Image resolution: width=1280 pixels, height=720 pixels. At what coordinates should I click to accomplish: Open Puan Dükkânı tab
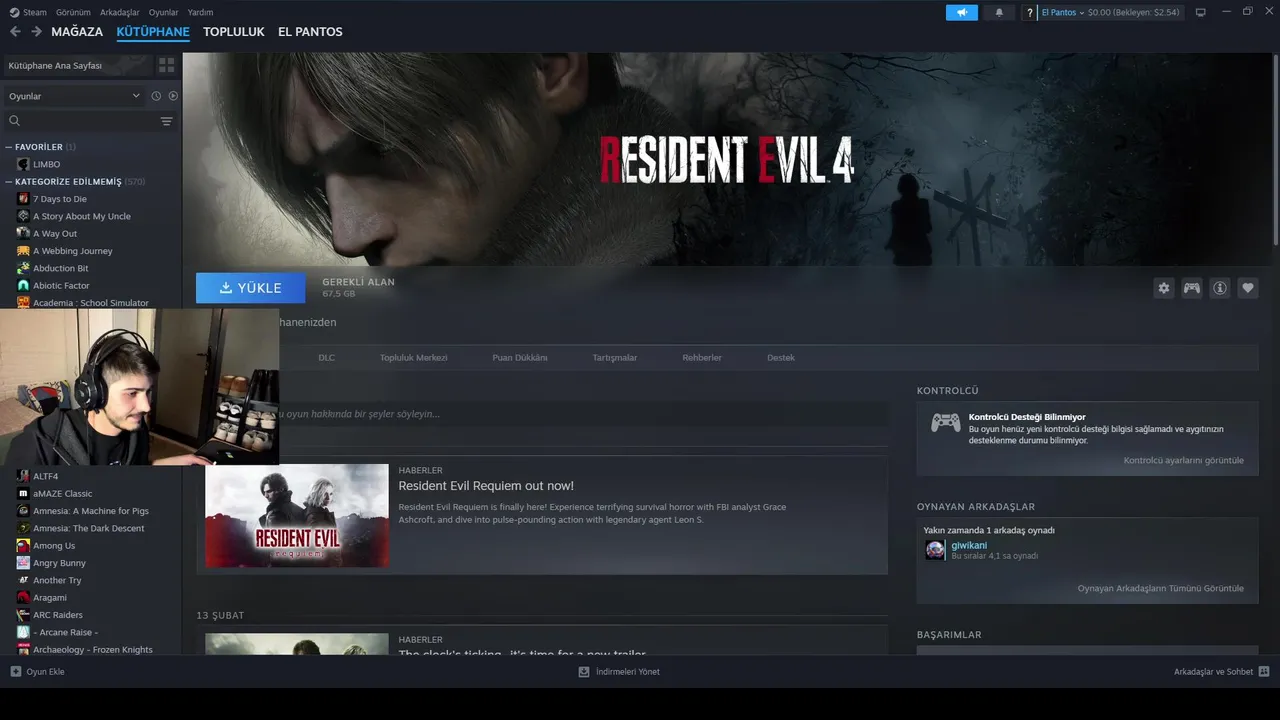tap(520, 358)
